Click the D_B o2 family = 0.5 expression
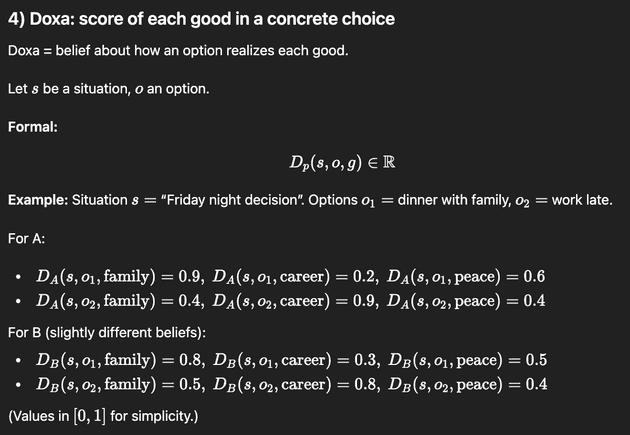Screen dimensions: 630x435 click(x=121, y=384)
